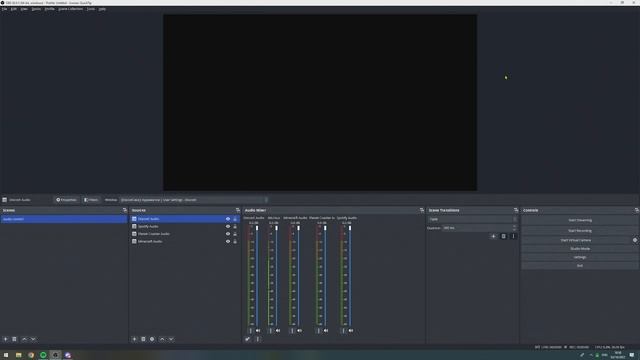Remove selected source with trash icon
Viewport: 640px width, 360px height.
pyautogui.click(x=143, y=339)
